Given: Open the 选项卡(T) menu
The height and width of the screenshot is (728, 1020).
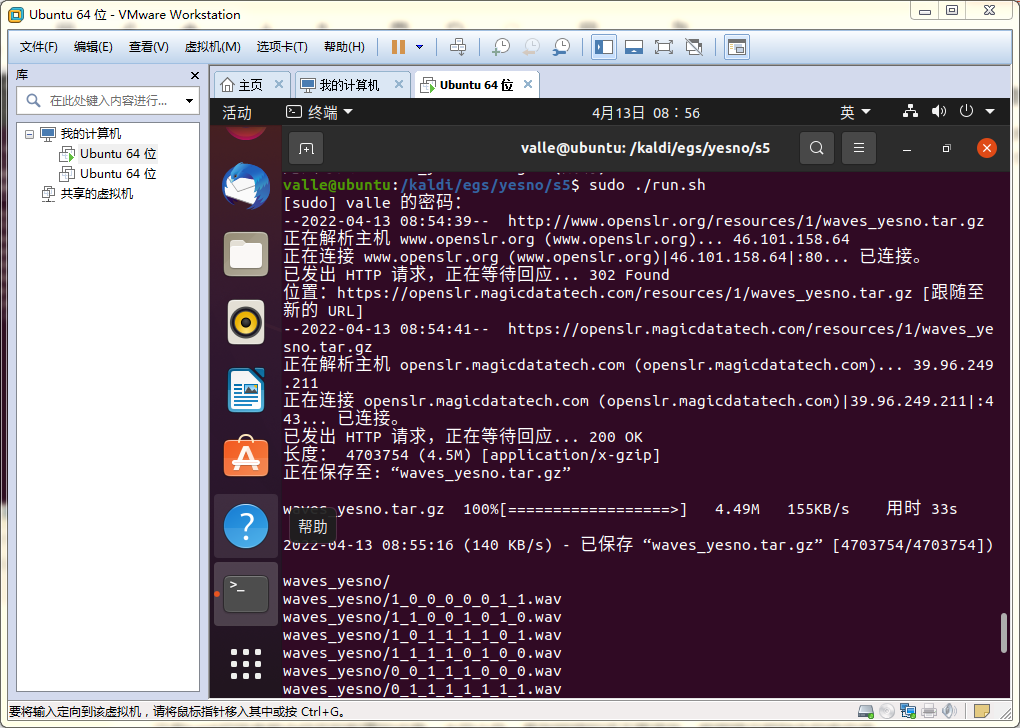Looking at the screenshot, I should click(282, 47).
